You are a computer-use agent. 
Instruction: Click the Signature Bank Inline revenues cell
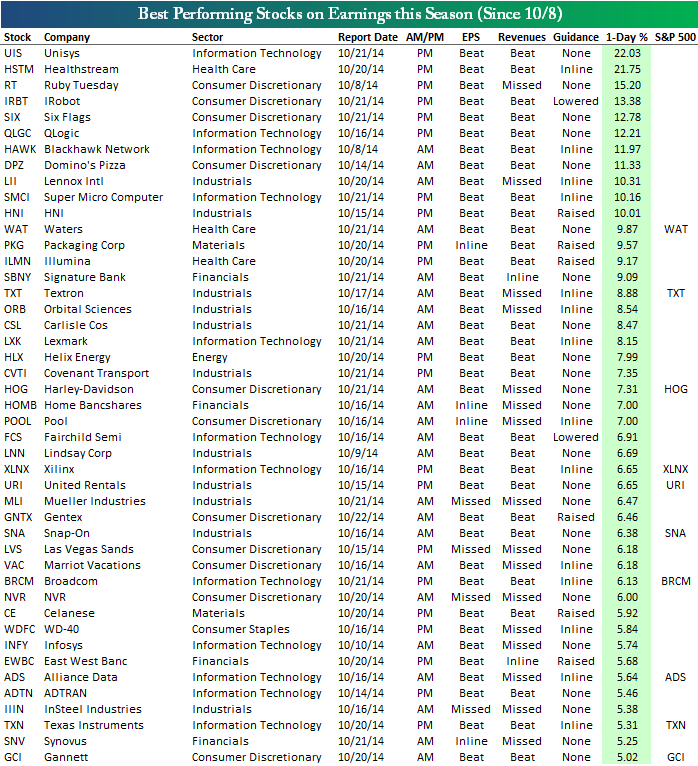[522, 277]
